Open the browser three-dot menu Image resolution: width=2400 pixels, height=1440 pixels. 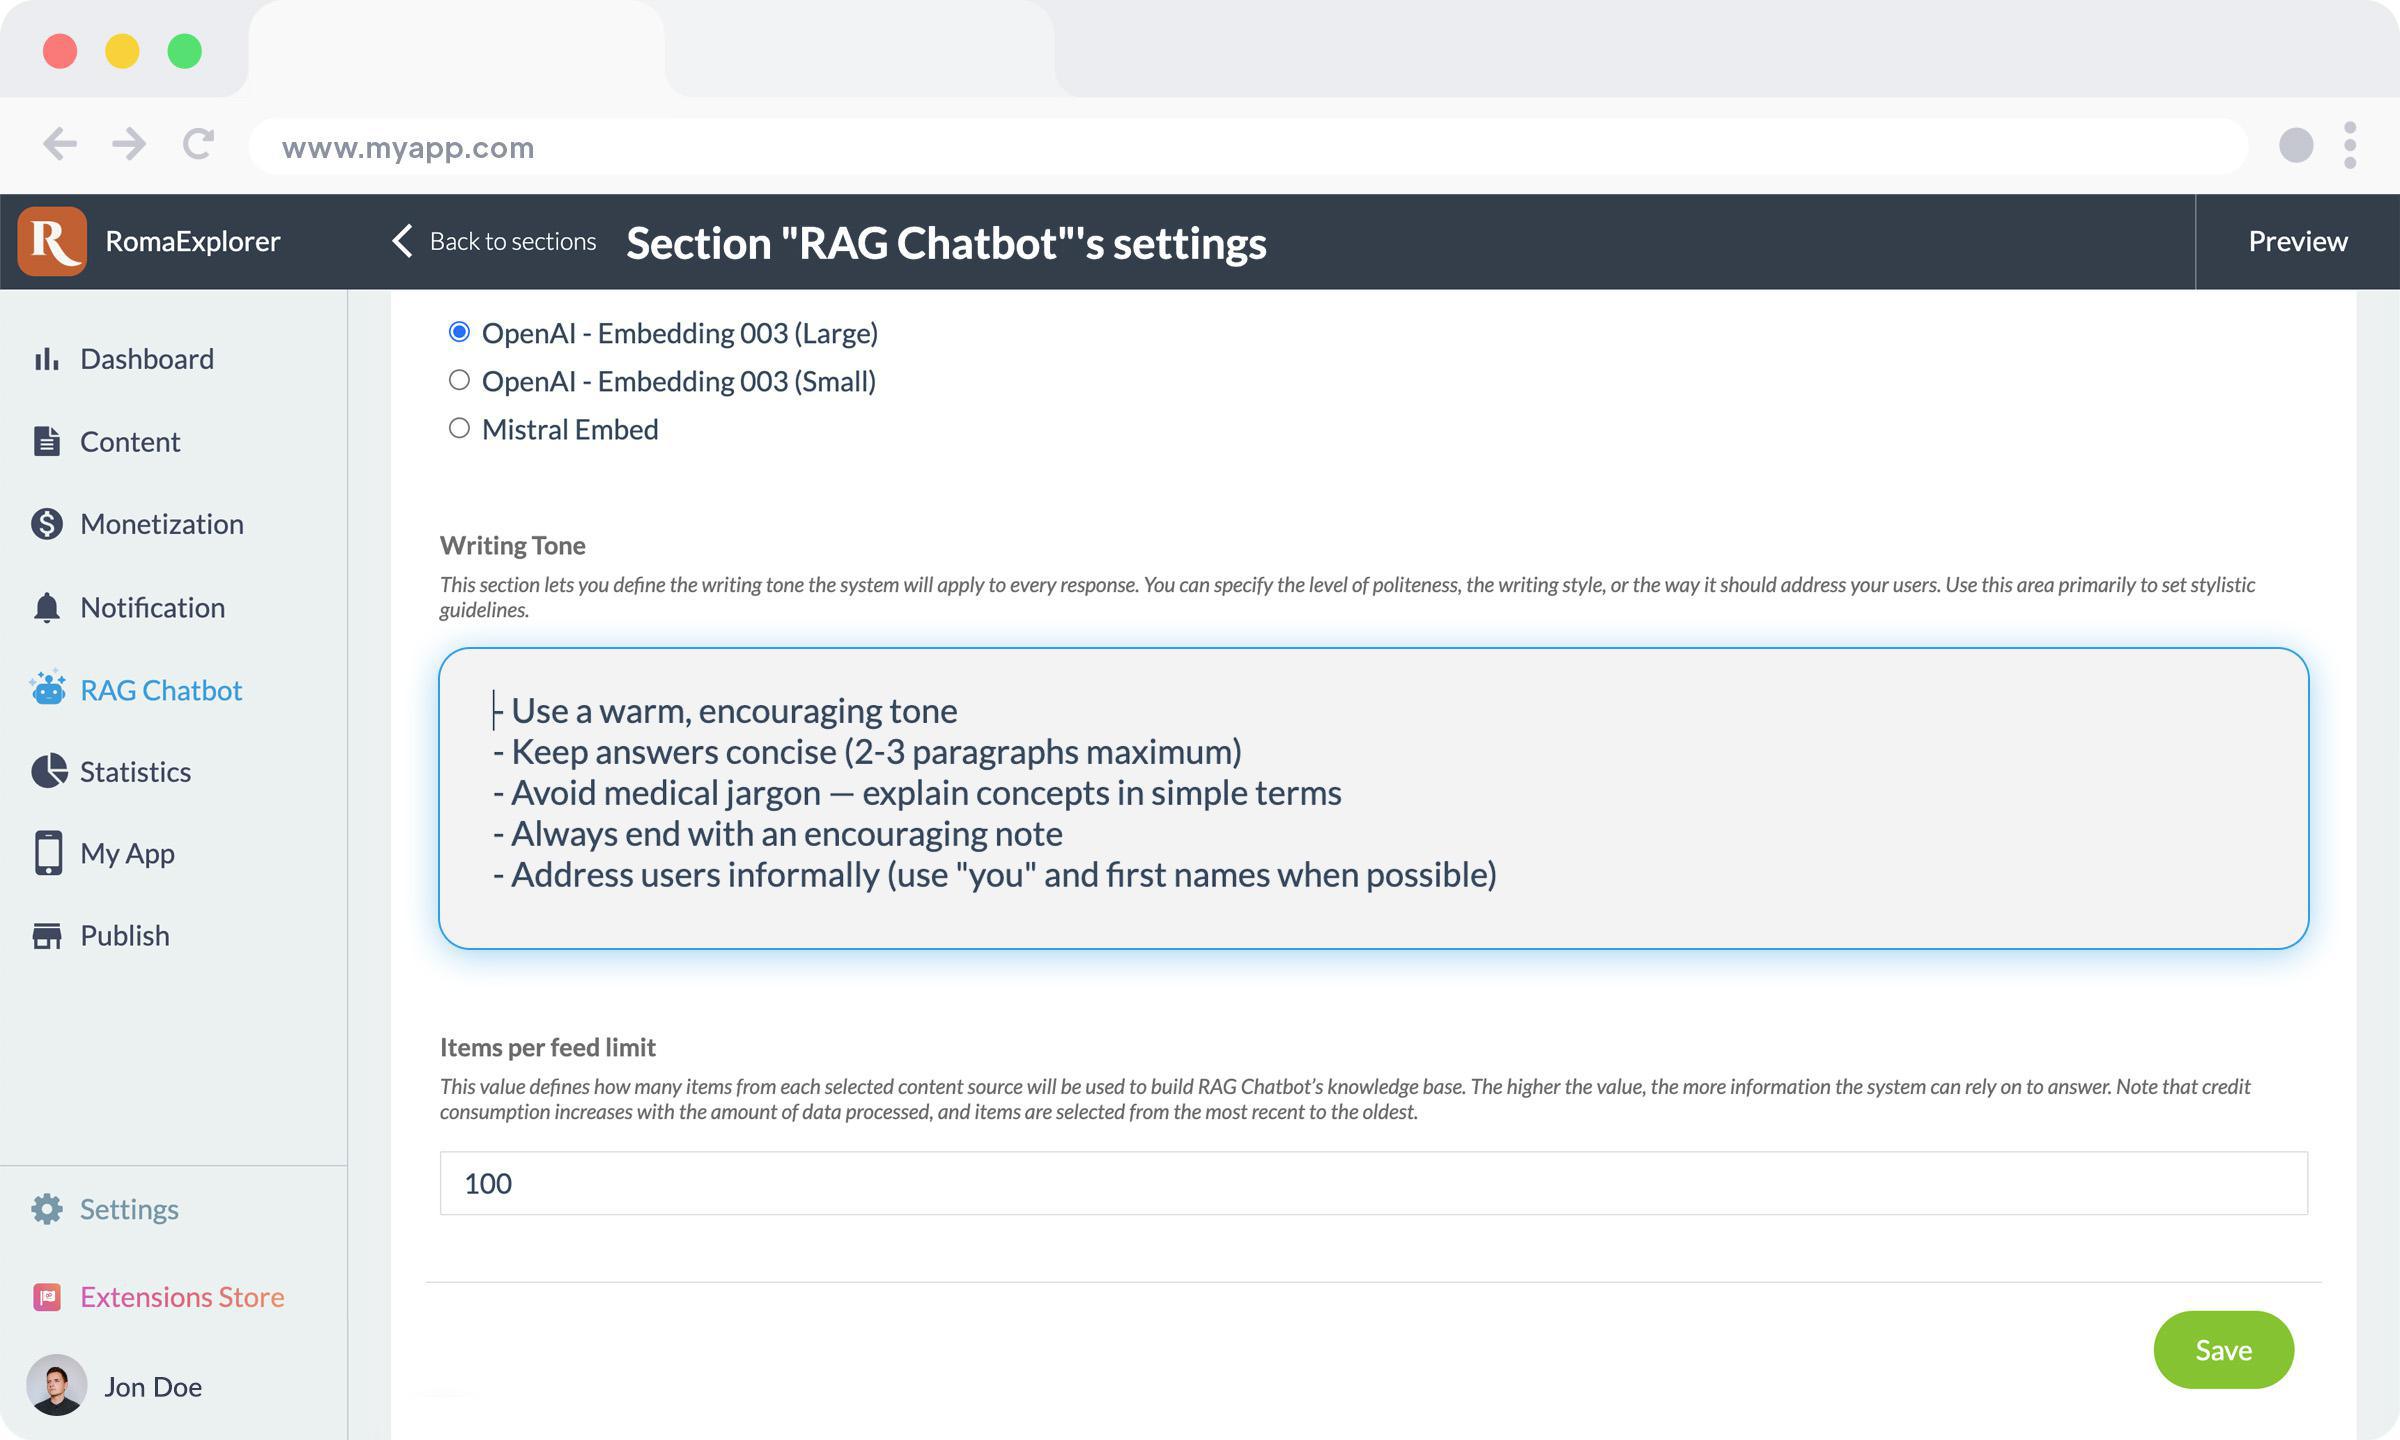click(x=2349, y=146)
